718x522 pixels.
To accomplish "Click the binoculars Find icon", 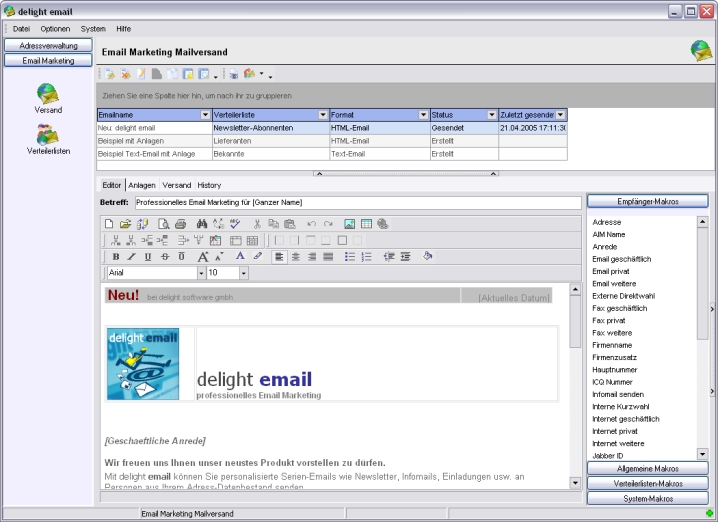I will pos(201,224).
